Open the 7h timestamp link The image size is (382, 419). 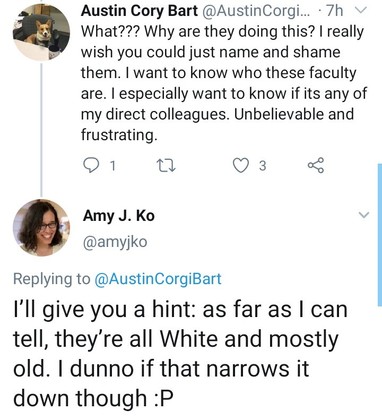click(334, 11)
